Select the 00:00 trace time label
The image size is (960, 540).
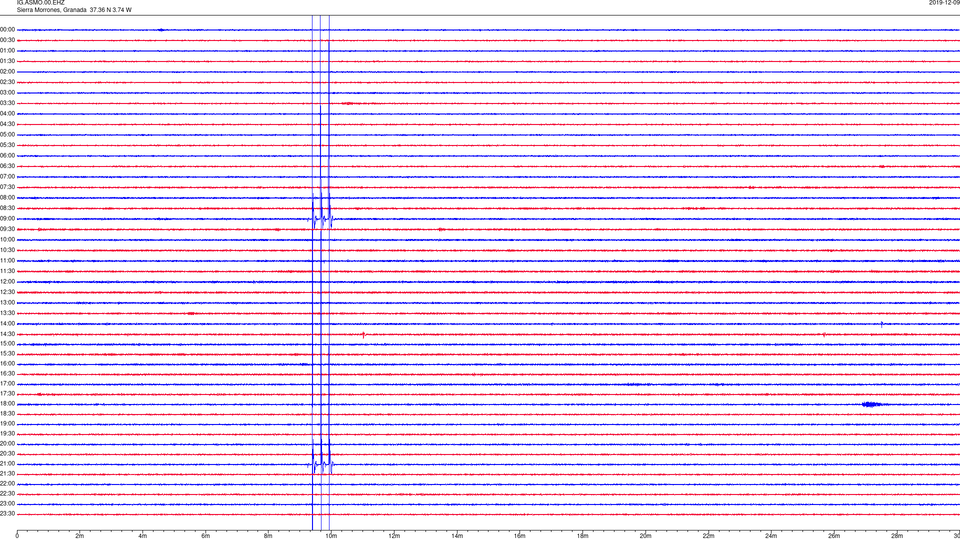point(7,29)
